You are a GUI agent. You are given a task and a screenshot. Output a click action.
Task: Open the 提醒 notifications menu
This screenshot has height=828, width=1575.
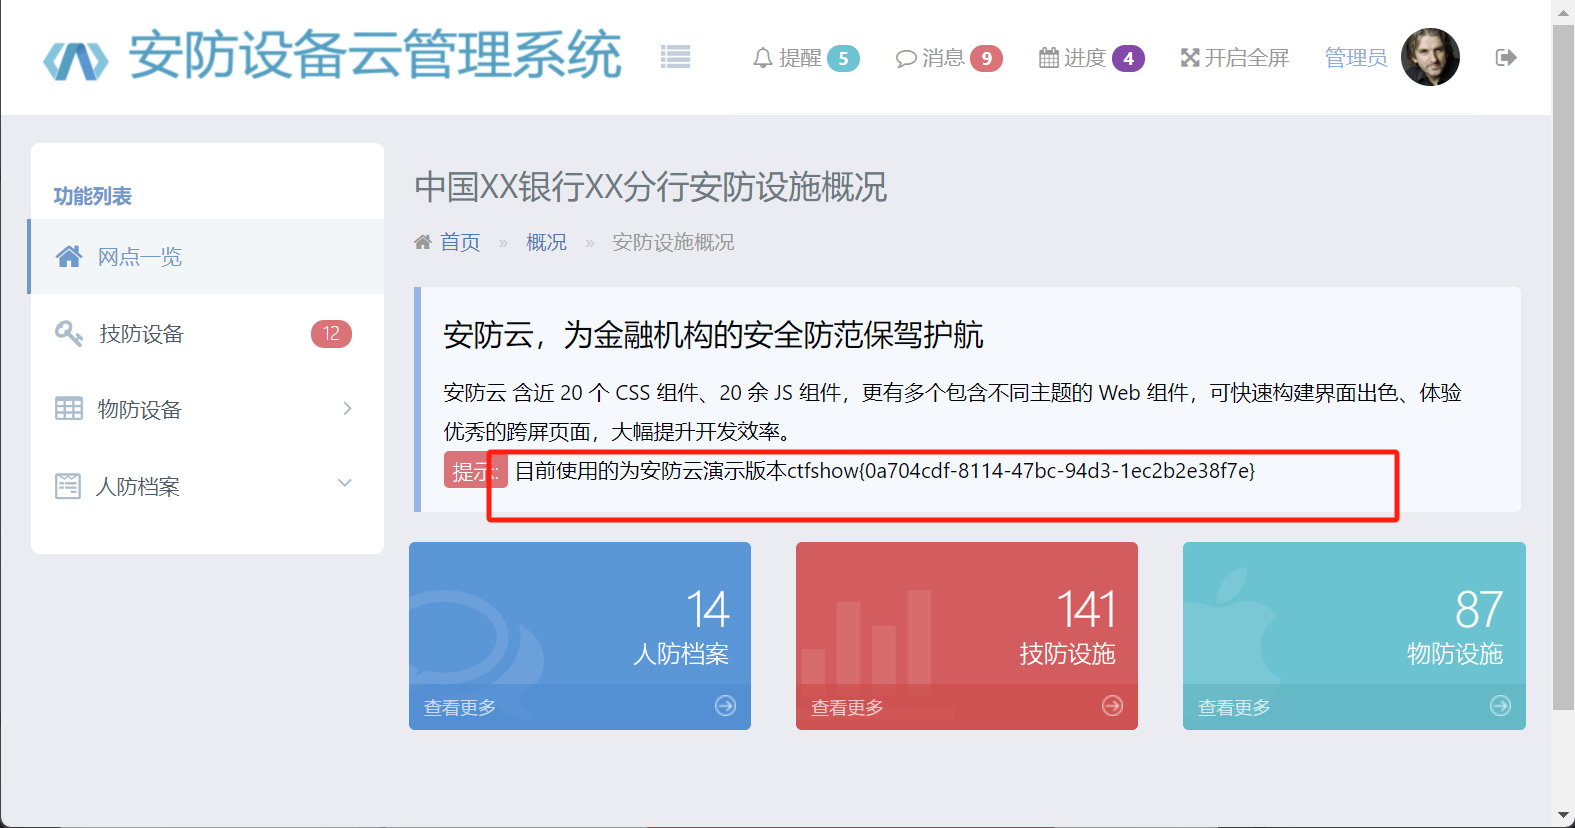[806, 58]
